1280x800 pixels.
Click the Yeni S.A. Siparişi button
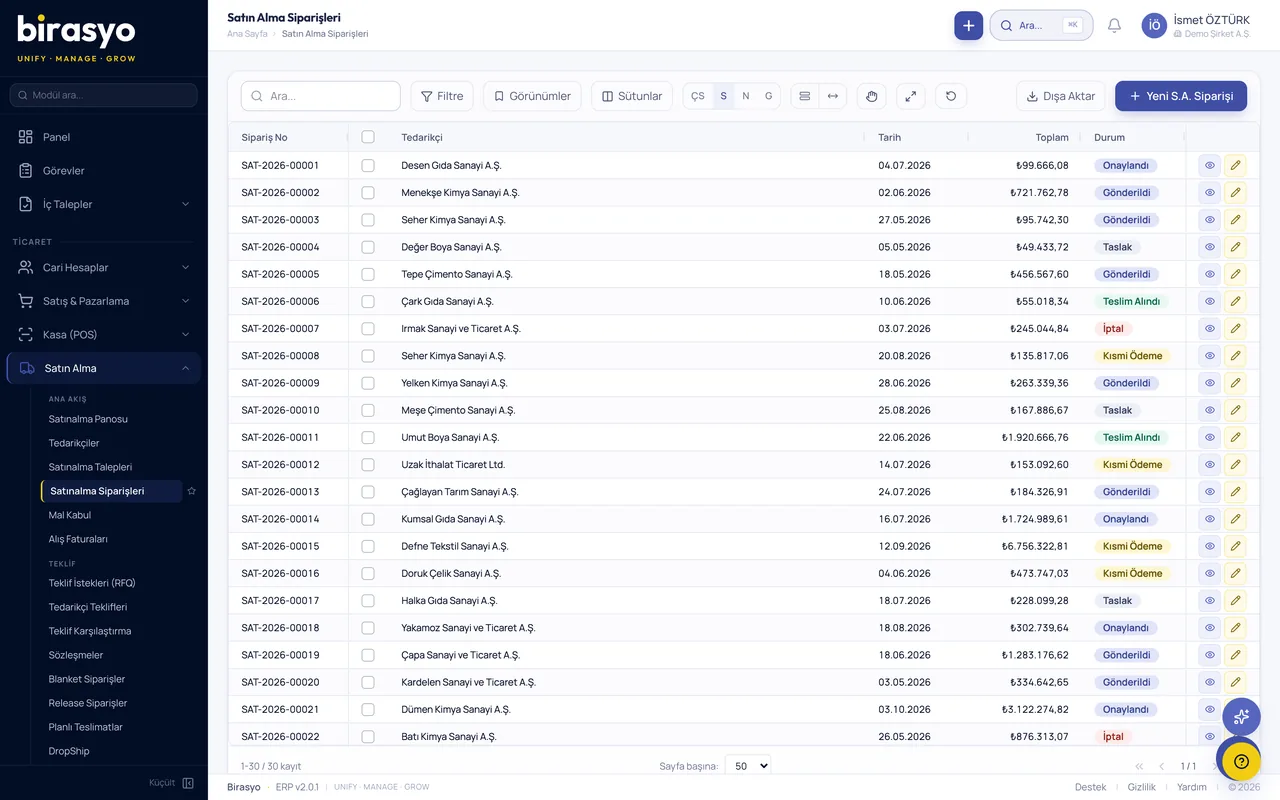coord(1181,96)
